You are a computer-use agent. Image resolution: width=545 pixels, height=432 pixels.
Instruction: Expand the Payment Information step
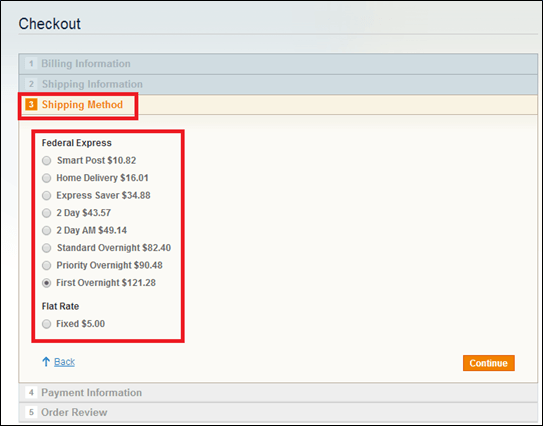(x=278, y=393)
